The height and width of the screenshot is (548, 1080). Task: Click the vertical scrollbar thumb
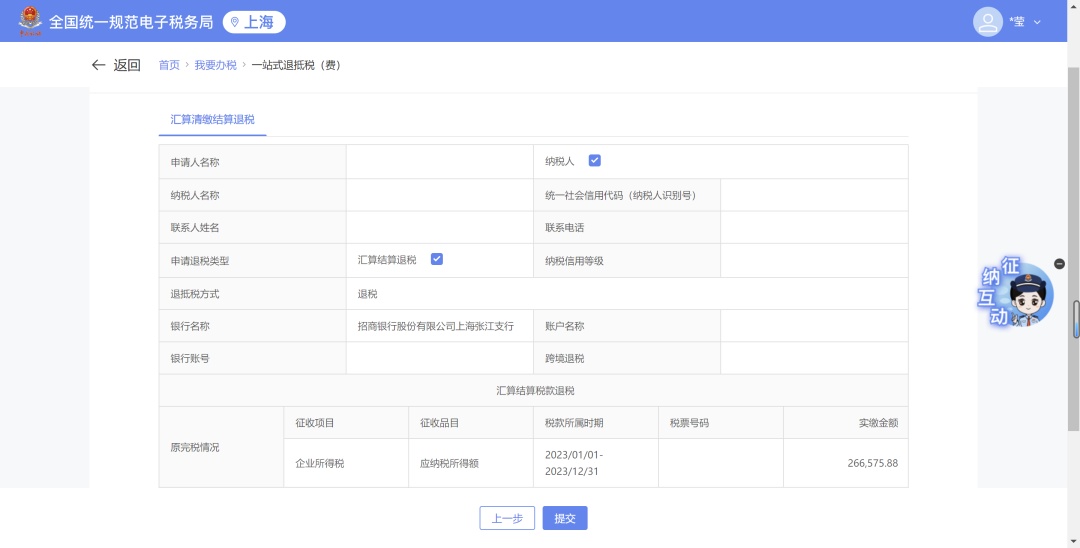[1076, 319]
